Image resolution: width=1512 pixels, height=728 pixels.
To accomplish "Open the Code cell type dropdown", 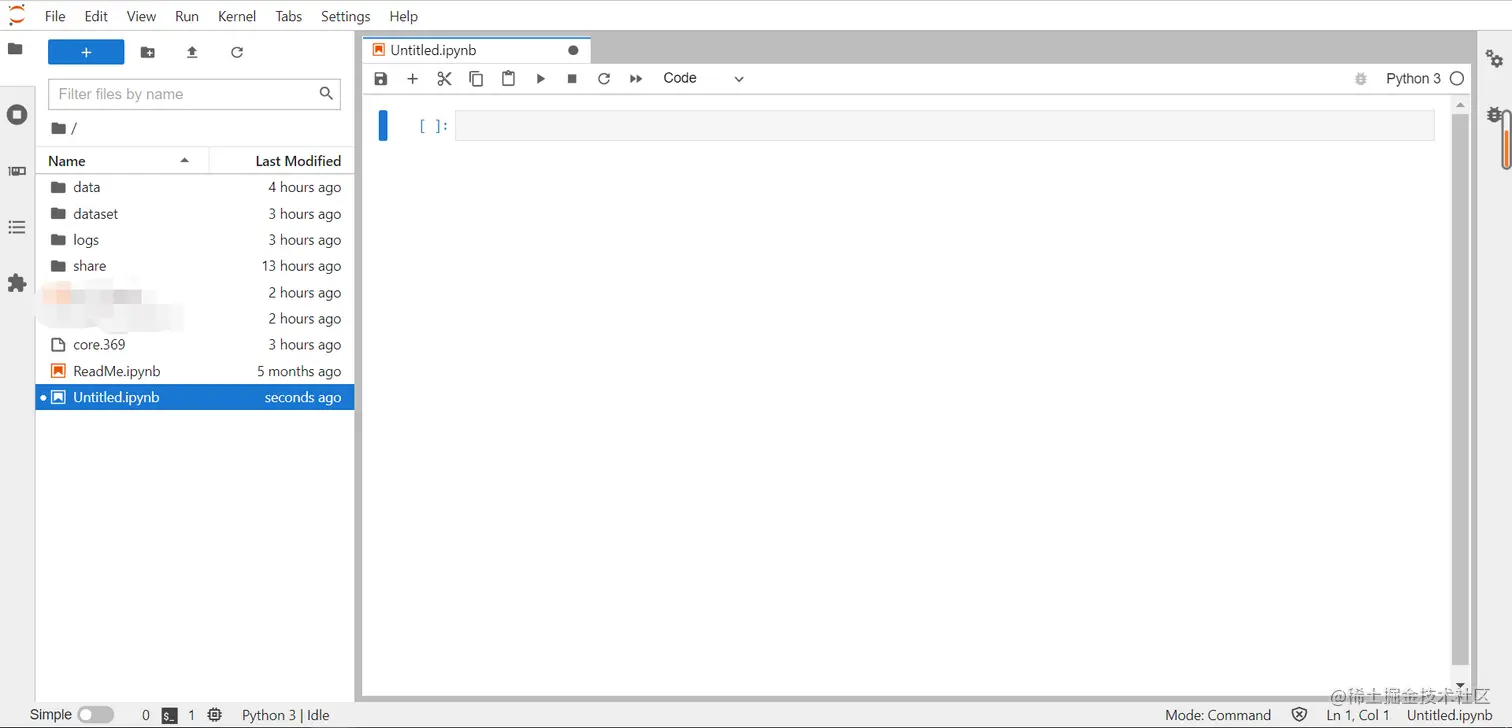I will click(704, 78).
